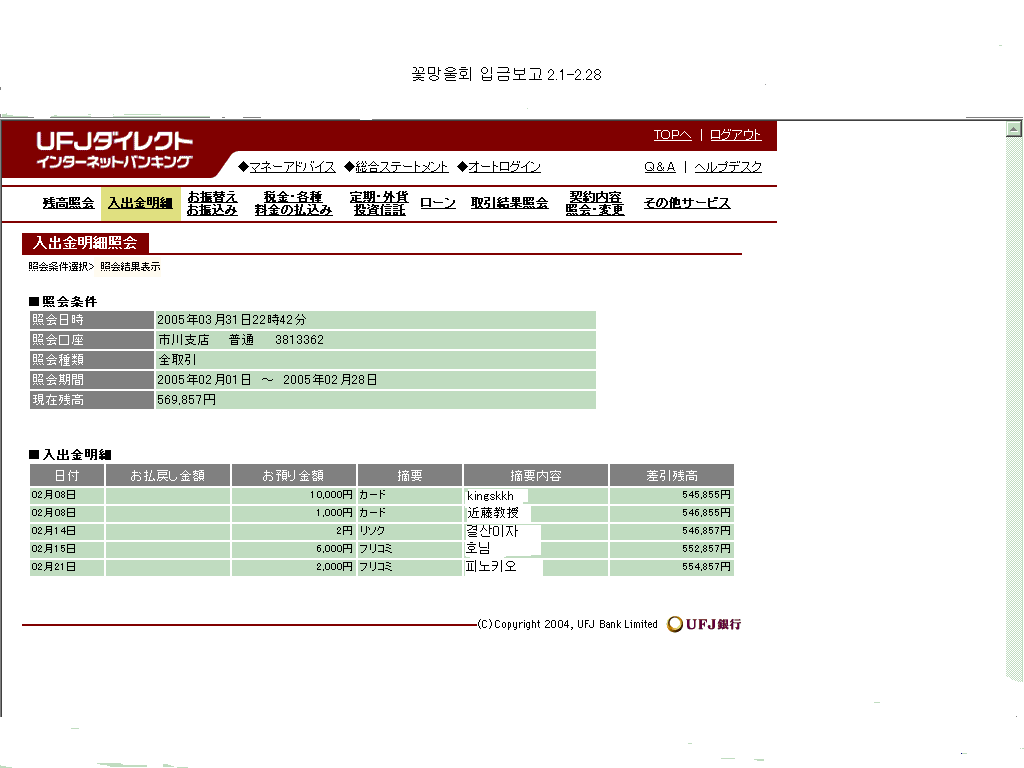Open the 税金・各種料金の払込み menu
The width and height of the screenshot is (1024, 768).
293,203
